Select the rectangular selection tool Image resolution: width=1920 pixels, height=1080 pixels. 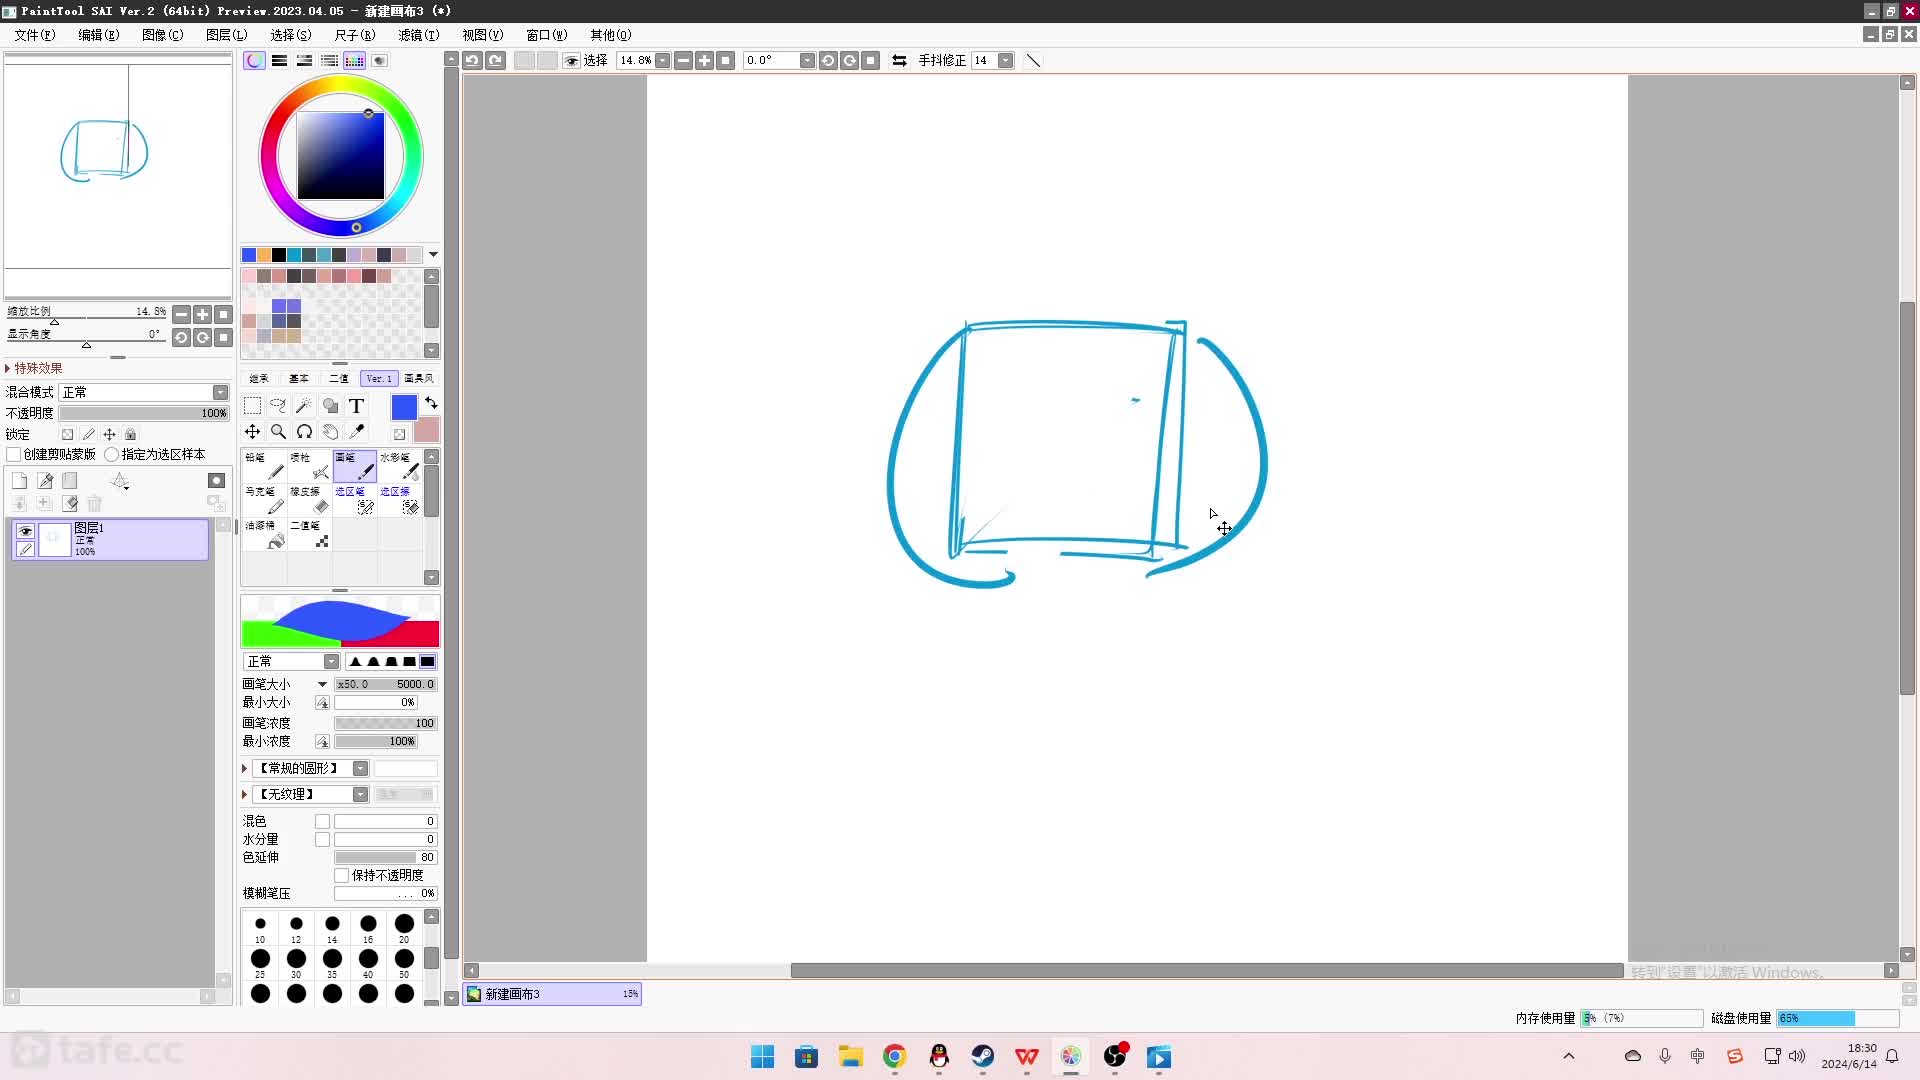pyautogui.click(x=252, y=406)
